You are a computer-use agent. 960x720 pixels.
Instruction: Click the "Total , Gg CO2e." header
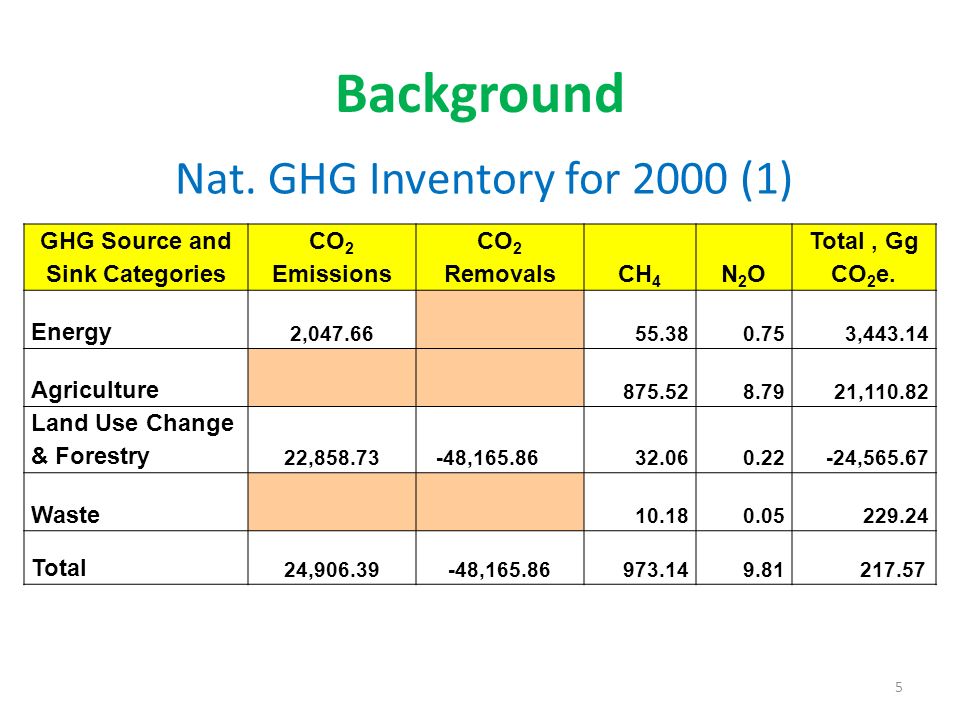click(864, 257)
